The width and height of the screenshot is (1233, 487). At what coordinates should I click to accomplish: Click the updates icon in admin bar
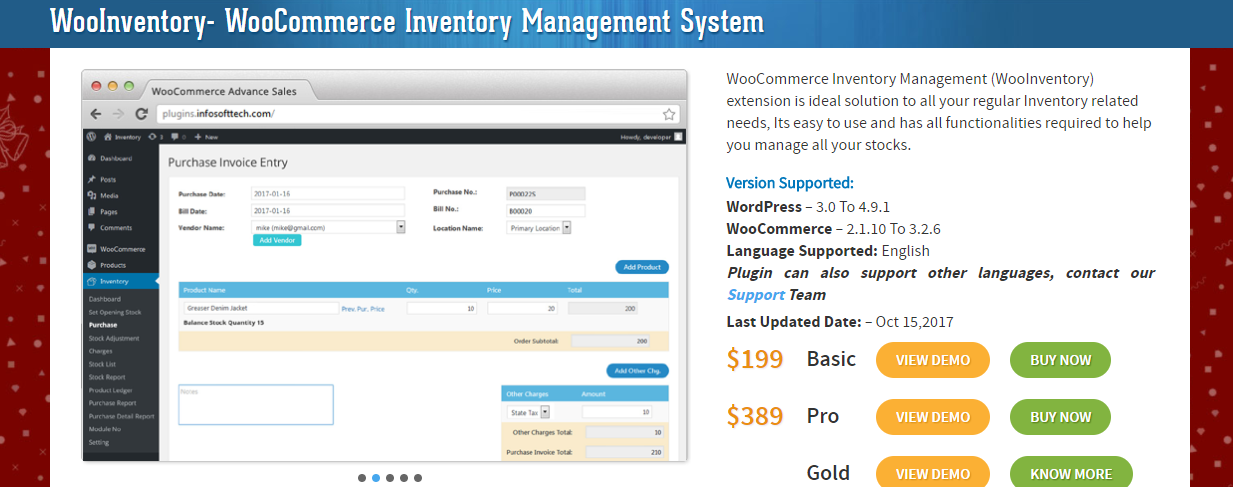[x=151, y=136]
